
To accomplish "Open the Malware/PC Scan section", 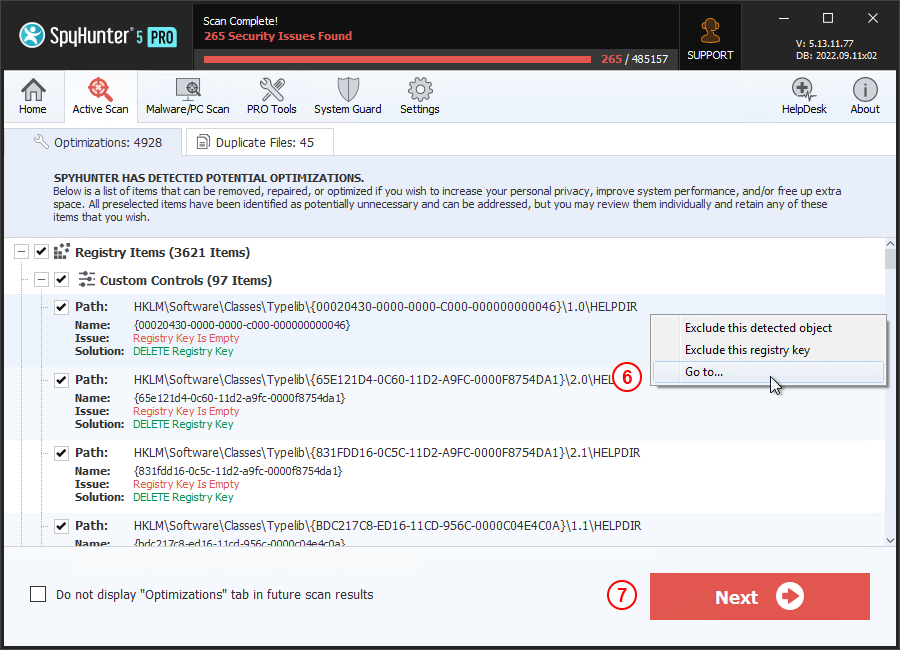I will (x=187, y=97).
